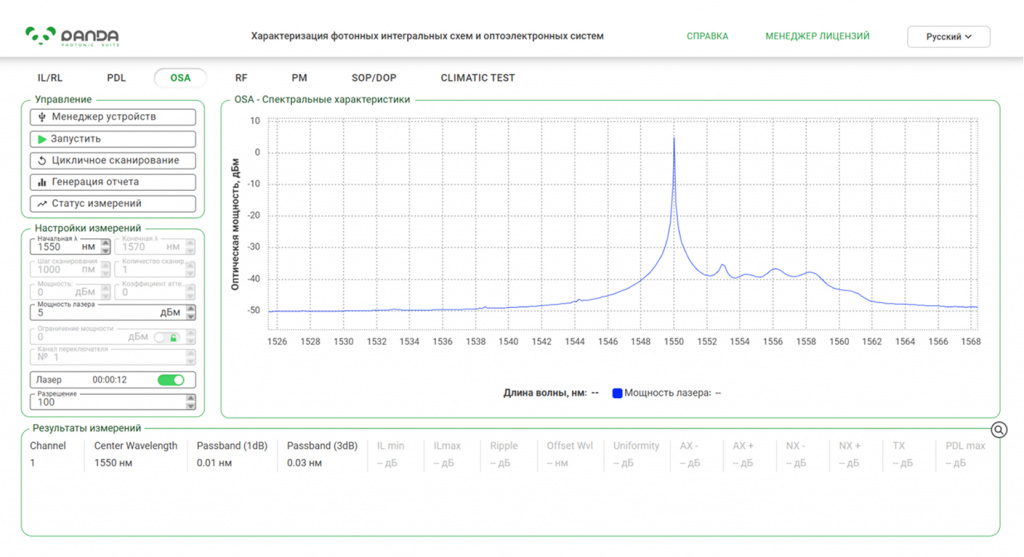Click the Panda Photonic Suite logo
The height and width of the screenshot is (557, 1024).
pyautogui.click(x=72, y=37)
